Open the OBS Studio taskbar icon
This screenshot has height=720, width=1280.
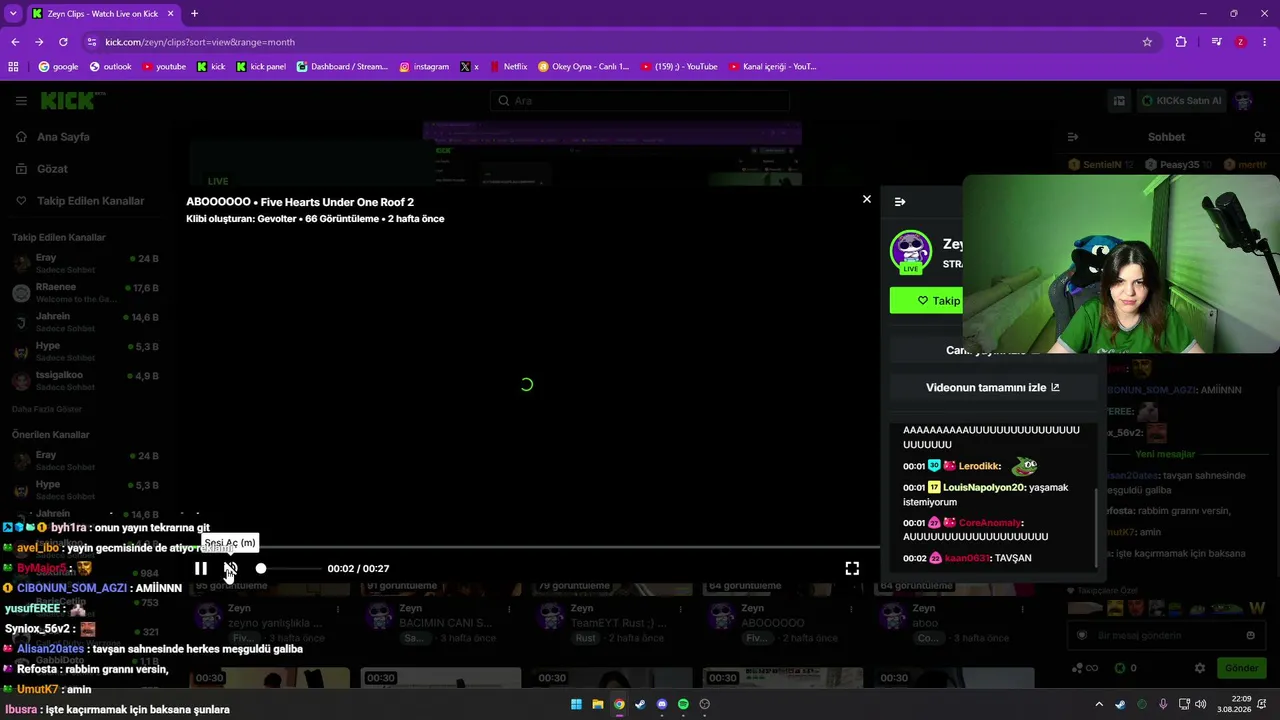(x=705, y=704)
